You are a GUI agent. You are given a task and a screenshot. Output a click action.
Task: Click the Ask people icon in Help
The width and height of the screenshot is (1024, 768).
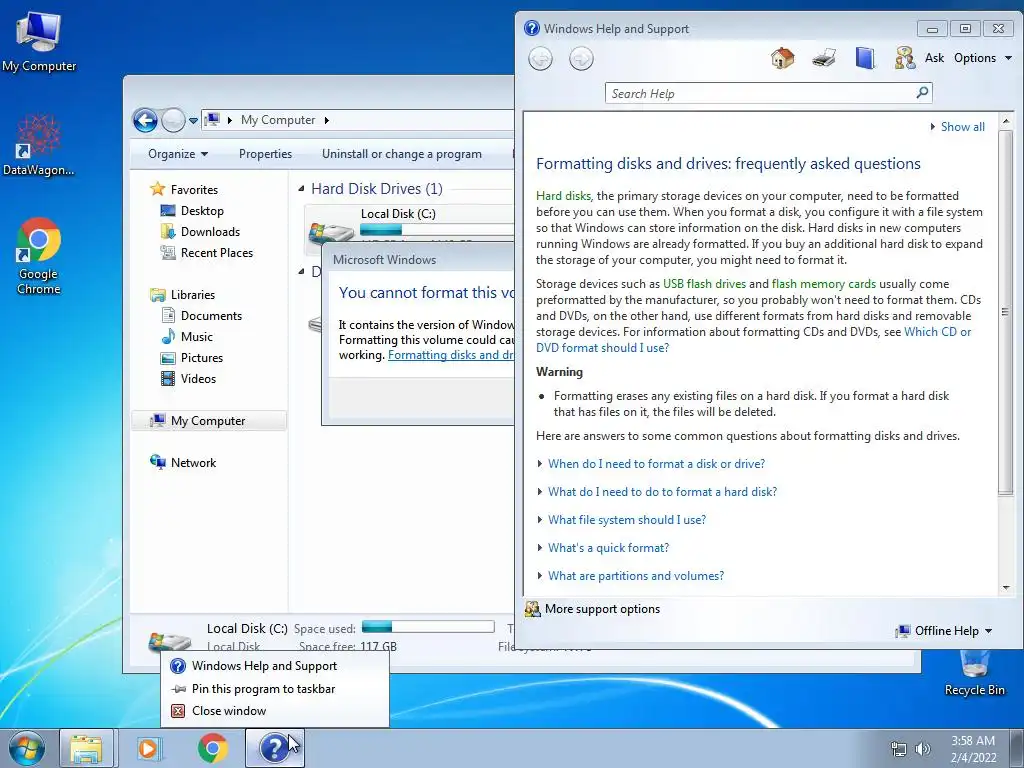pos(904,58)
